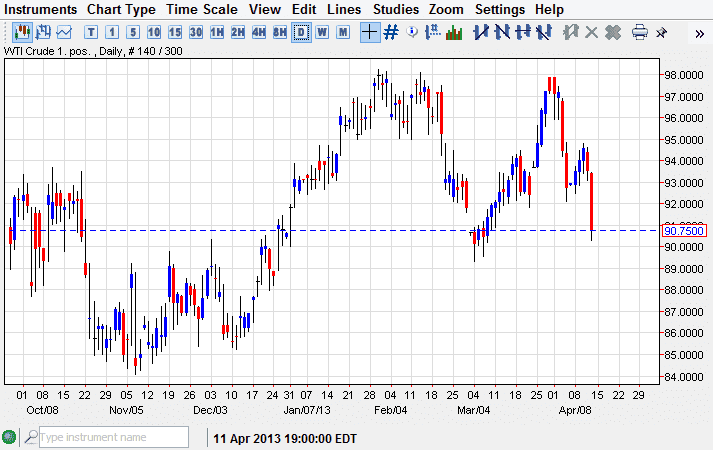The width and height of the screenshot is (713, 450).
Task: Select the Daily (D) time scale button
Action: 301,32
